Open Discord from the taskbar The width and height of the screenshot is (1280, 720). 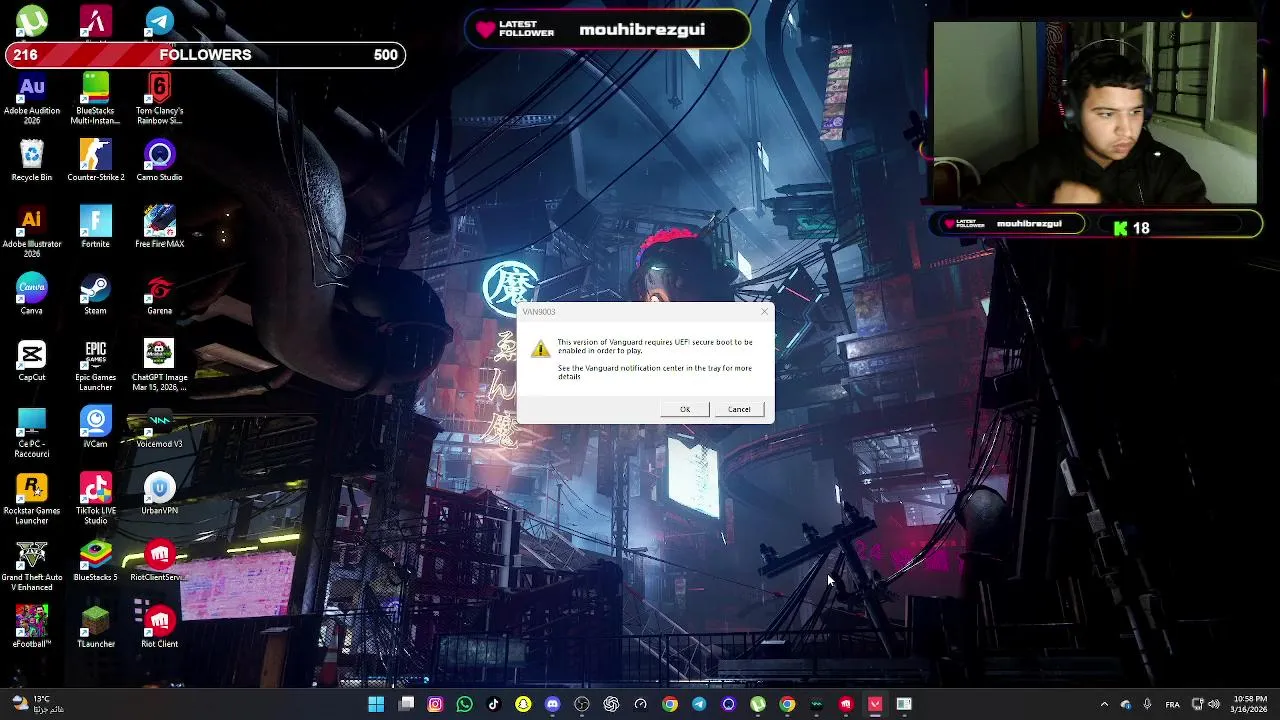pos(552,704)
